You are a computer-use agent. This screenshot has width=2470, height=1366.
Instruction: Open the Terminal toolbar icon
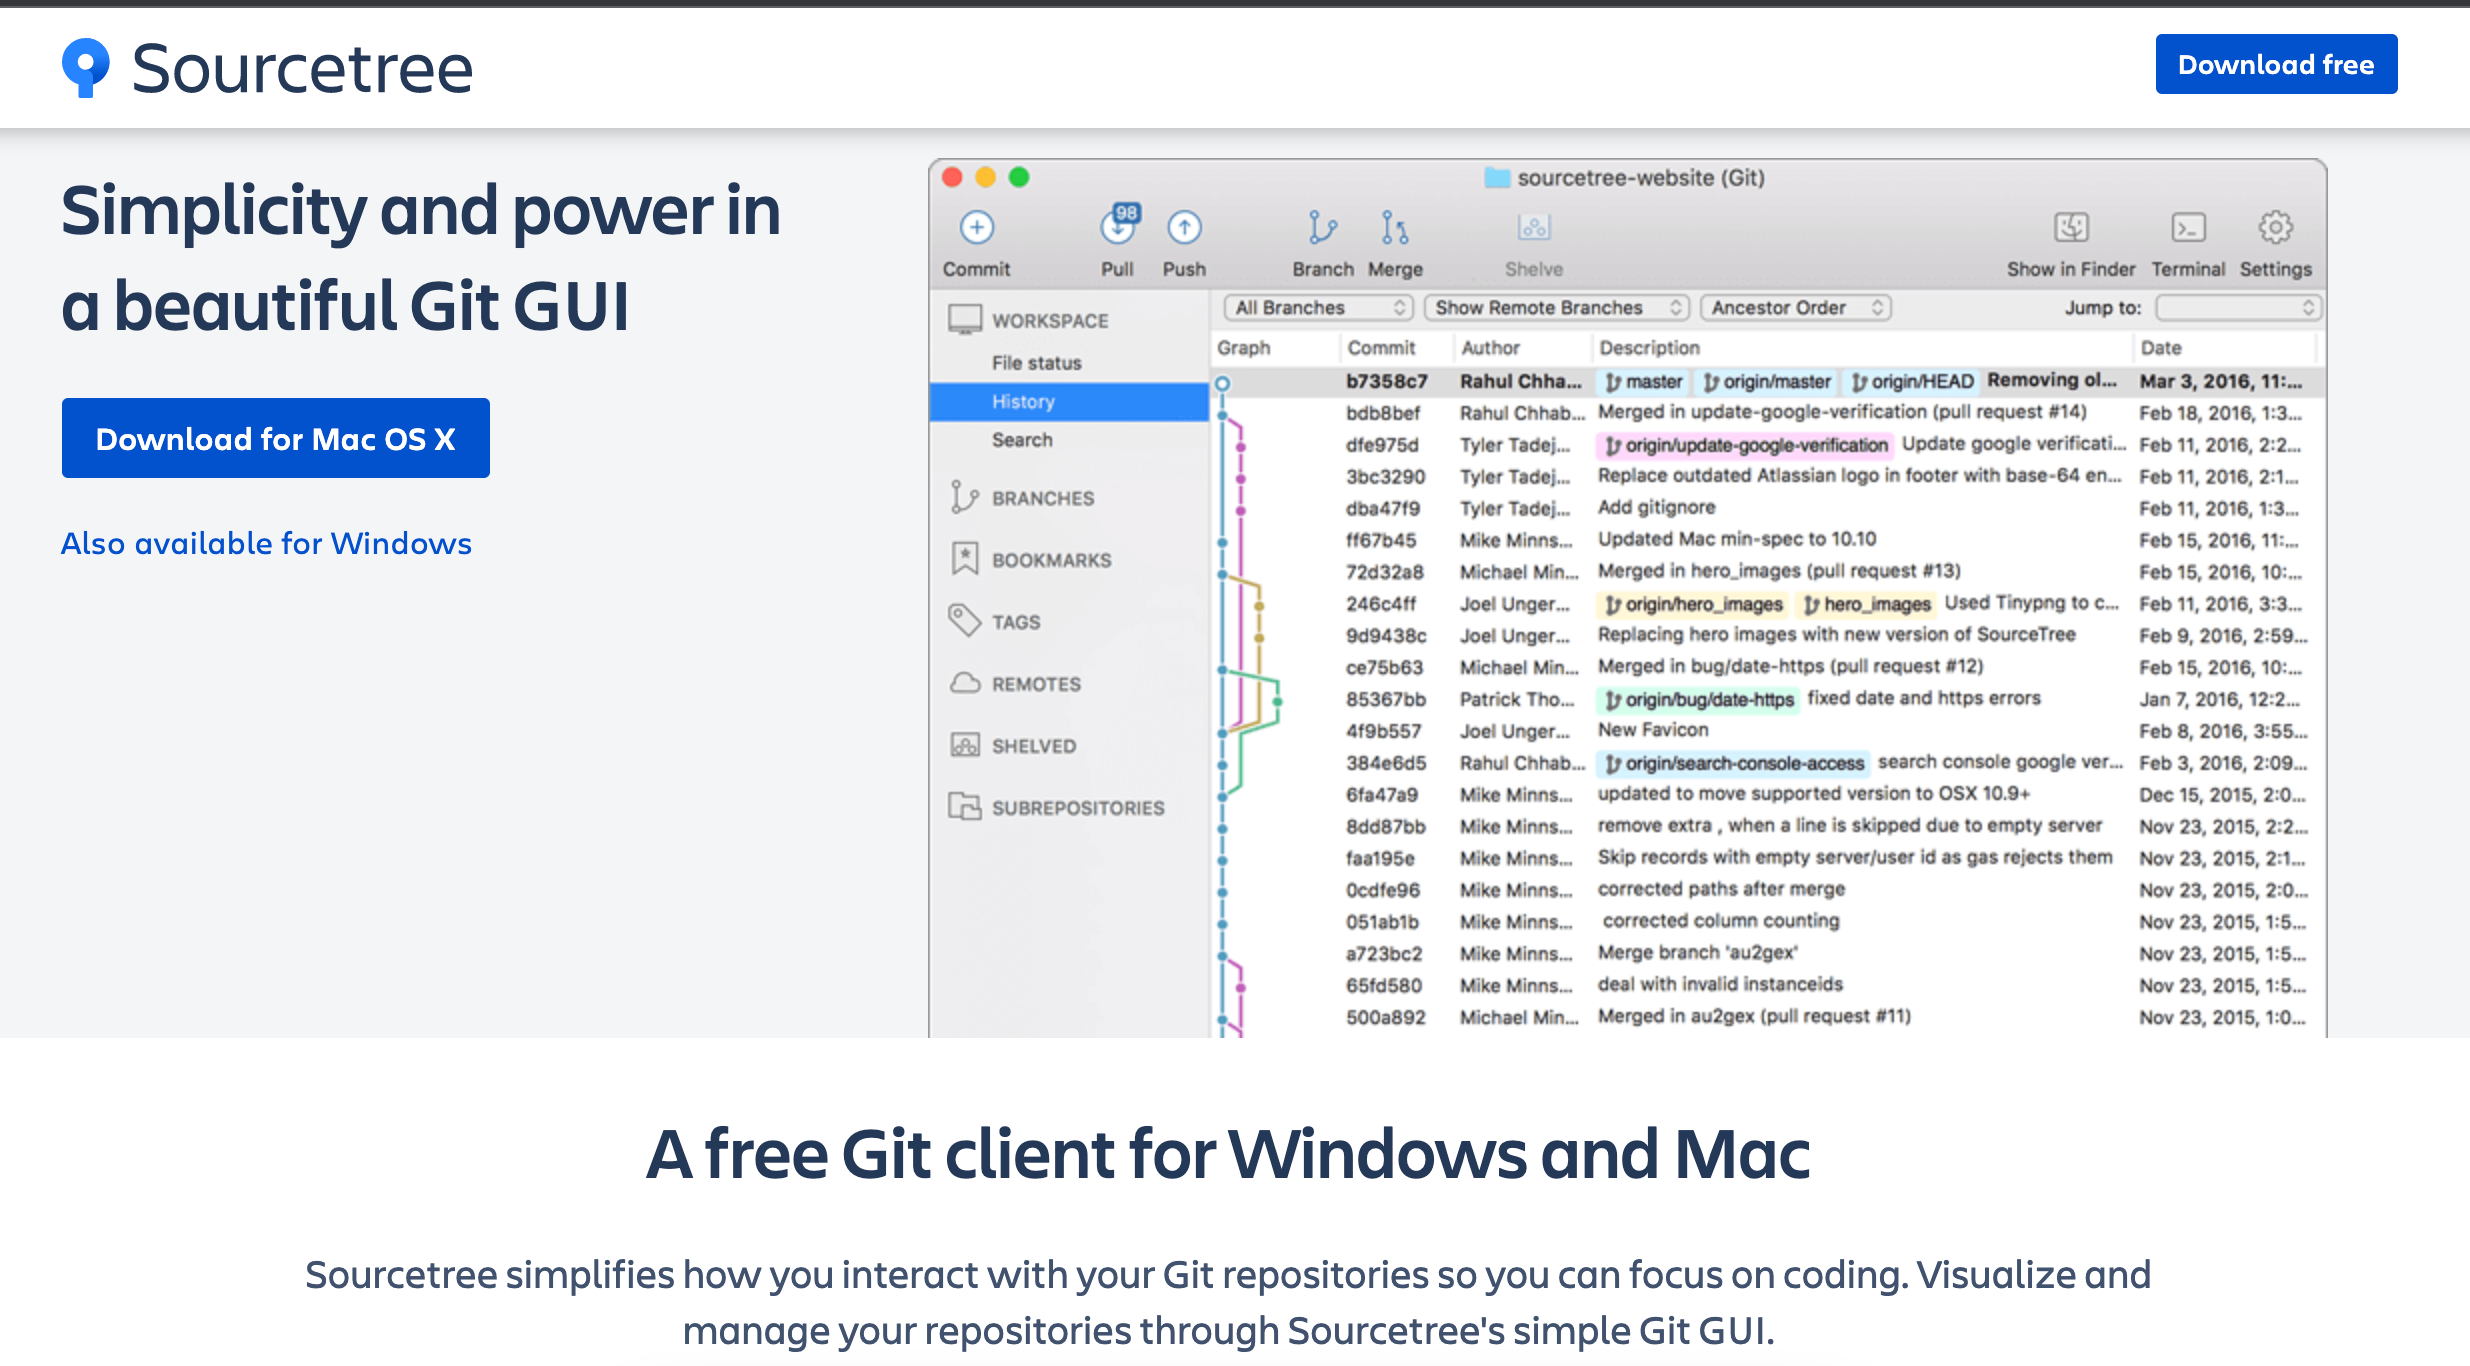coord(2188,228)
